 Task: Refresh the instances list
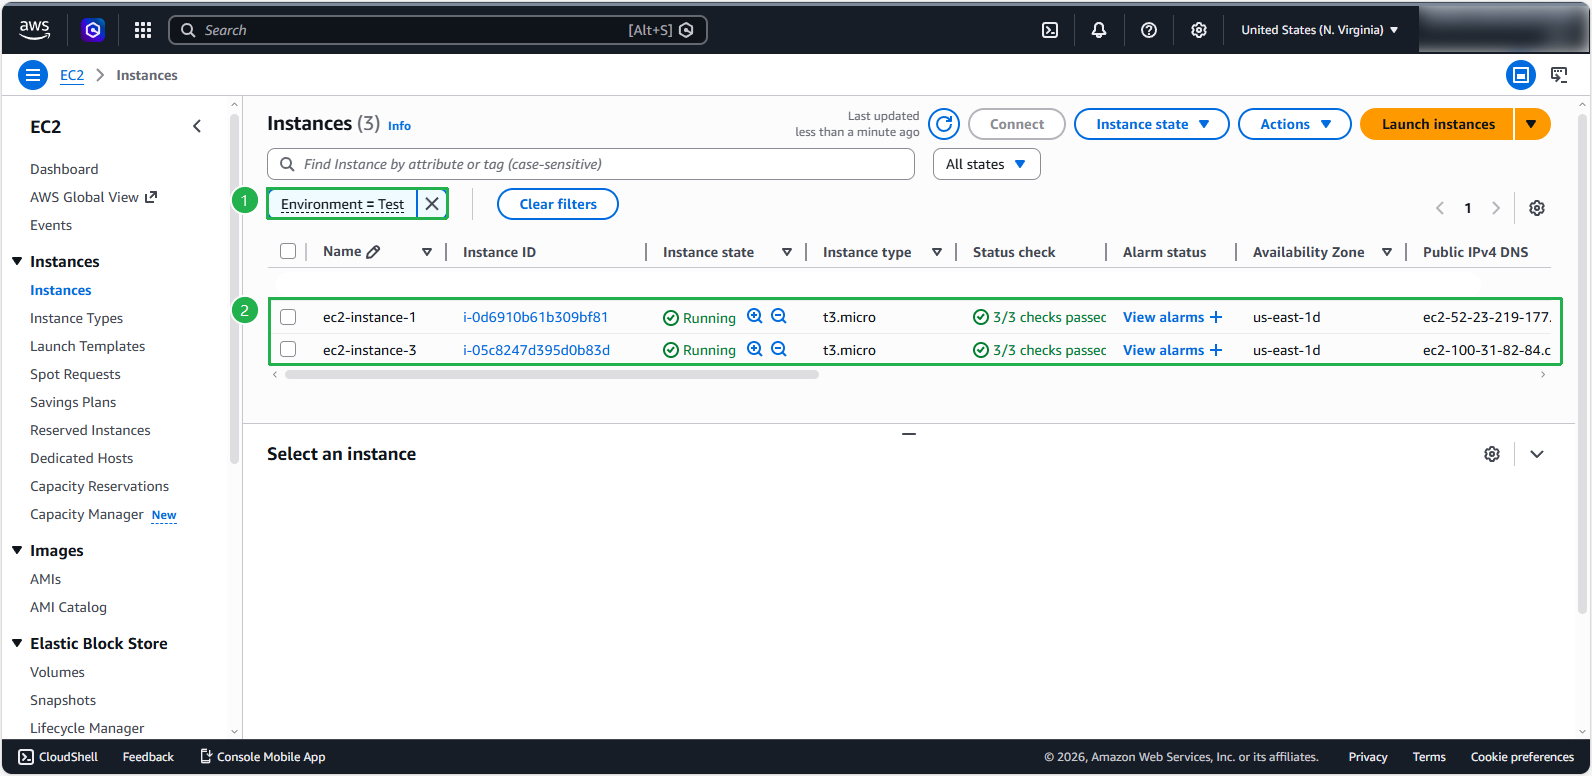click(944, 124)
